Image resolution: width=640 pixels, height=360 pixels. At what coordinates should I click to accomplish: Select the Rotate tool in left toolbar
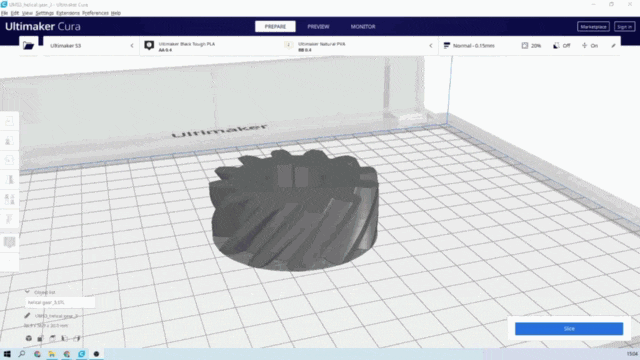tap(9, 160)
